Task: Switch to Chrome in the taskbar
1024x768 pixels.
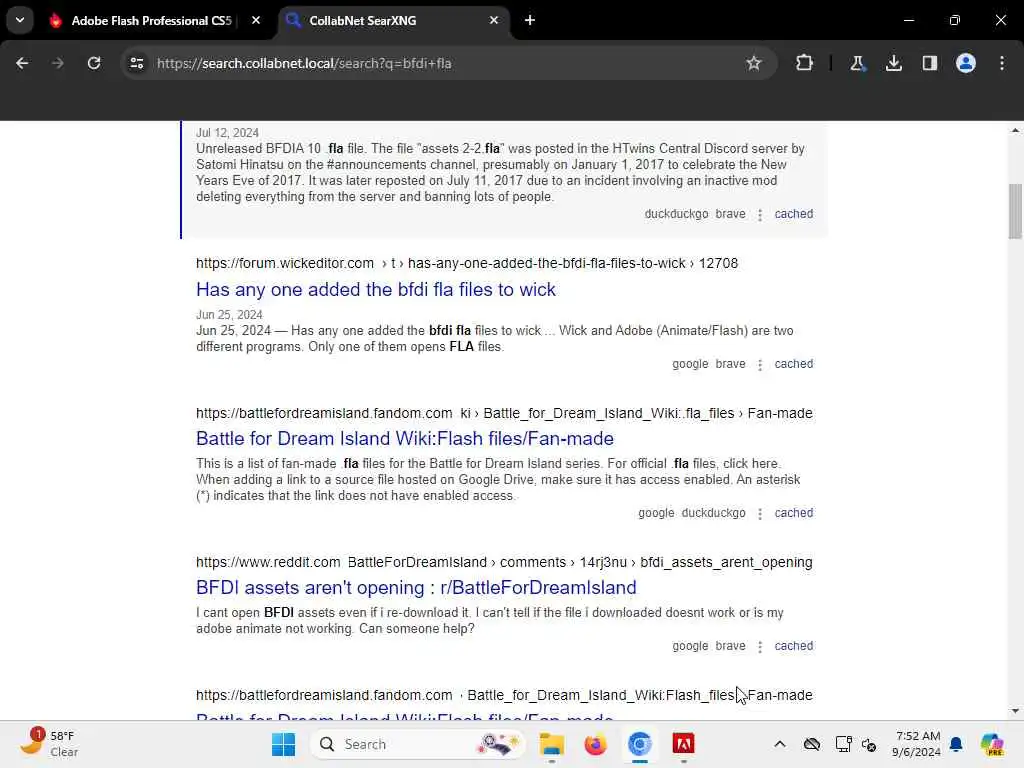Action: click(639, 744)
